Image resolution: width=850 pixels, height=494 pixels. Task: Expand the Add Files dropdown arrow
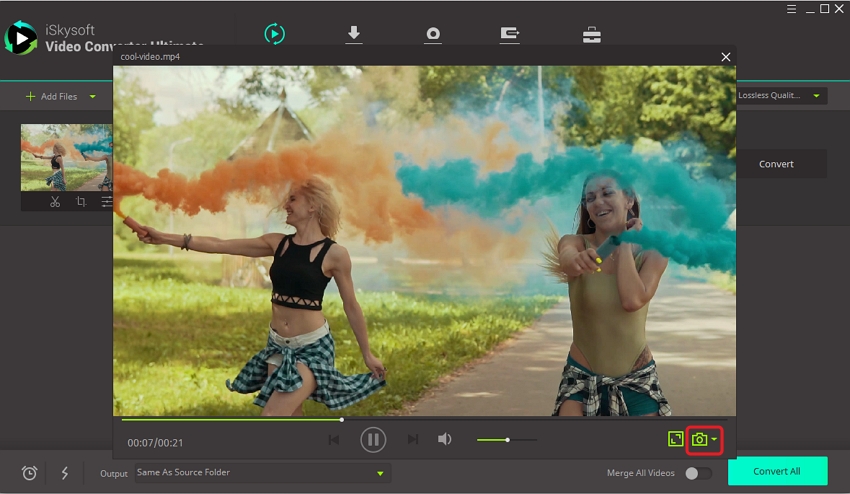pos(93,97)
